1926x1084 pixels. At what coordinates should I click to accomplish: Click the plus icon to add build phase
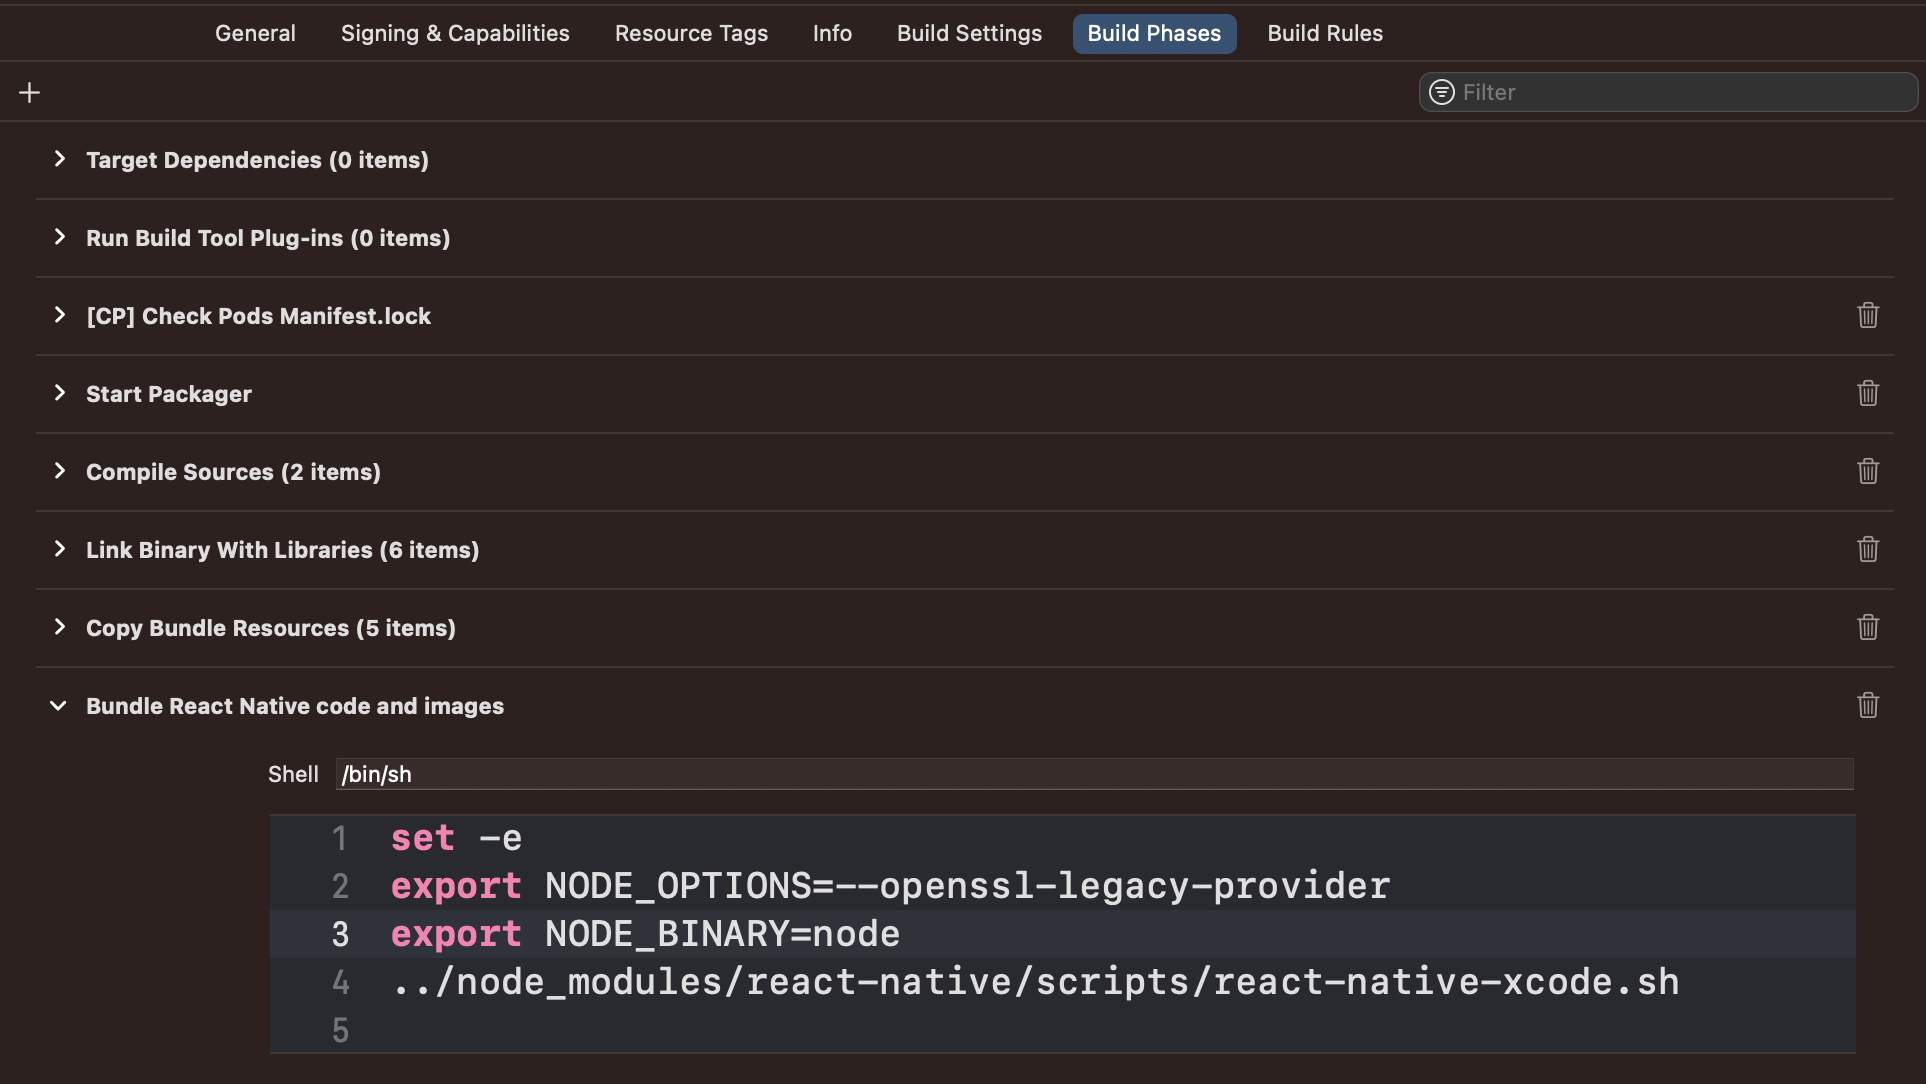(30, 93)
